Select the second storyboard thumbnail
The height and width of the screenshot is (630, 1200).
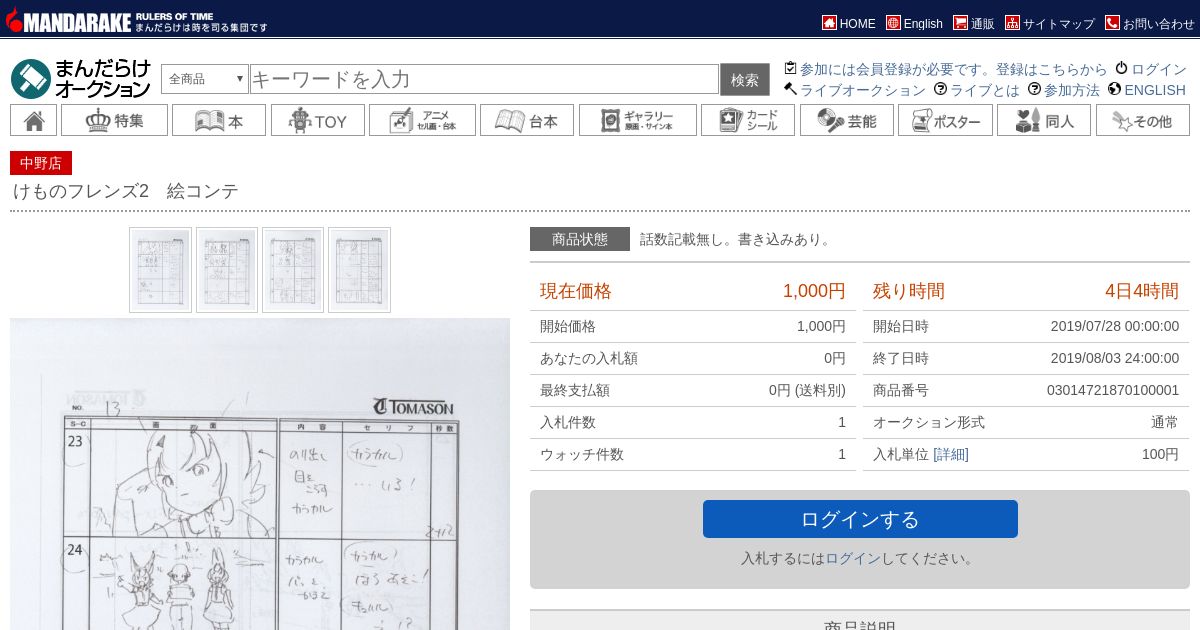click(227, 270)
